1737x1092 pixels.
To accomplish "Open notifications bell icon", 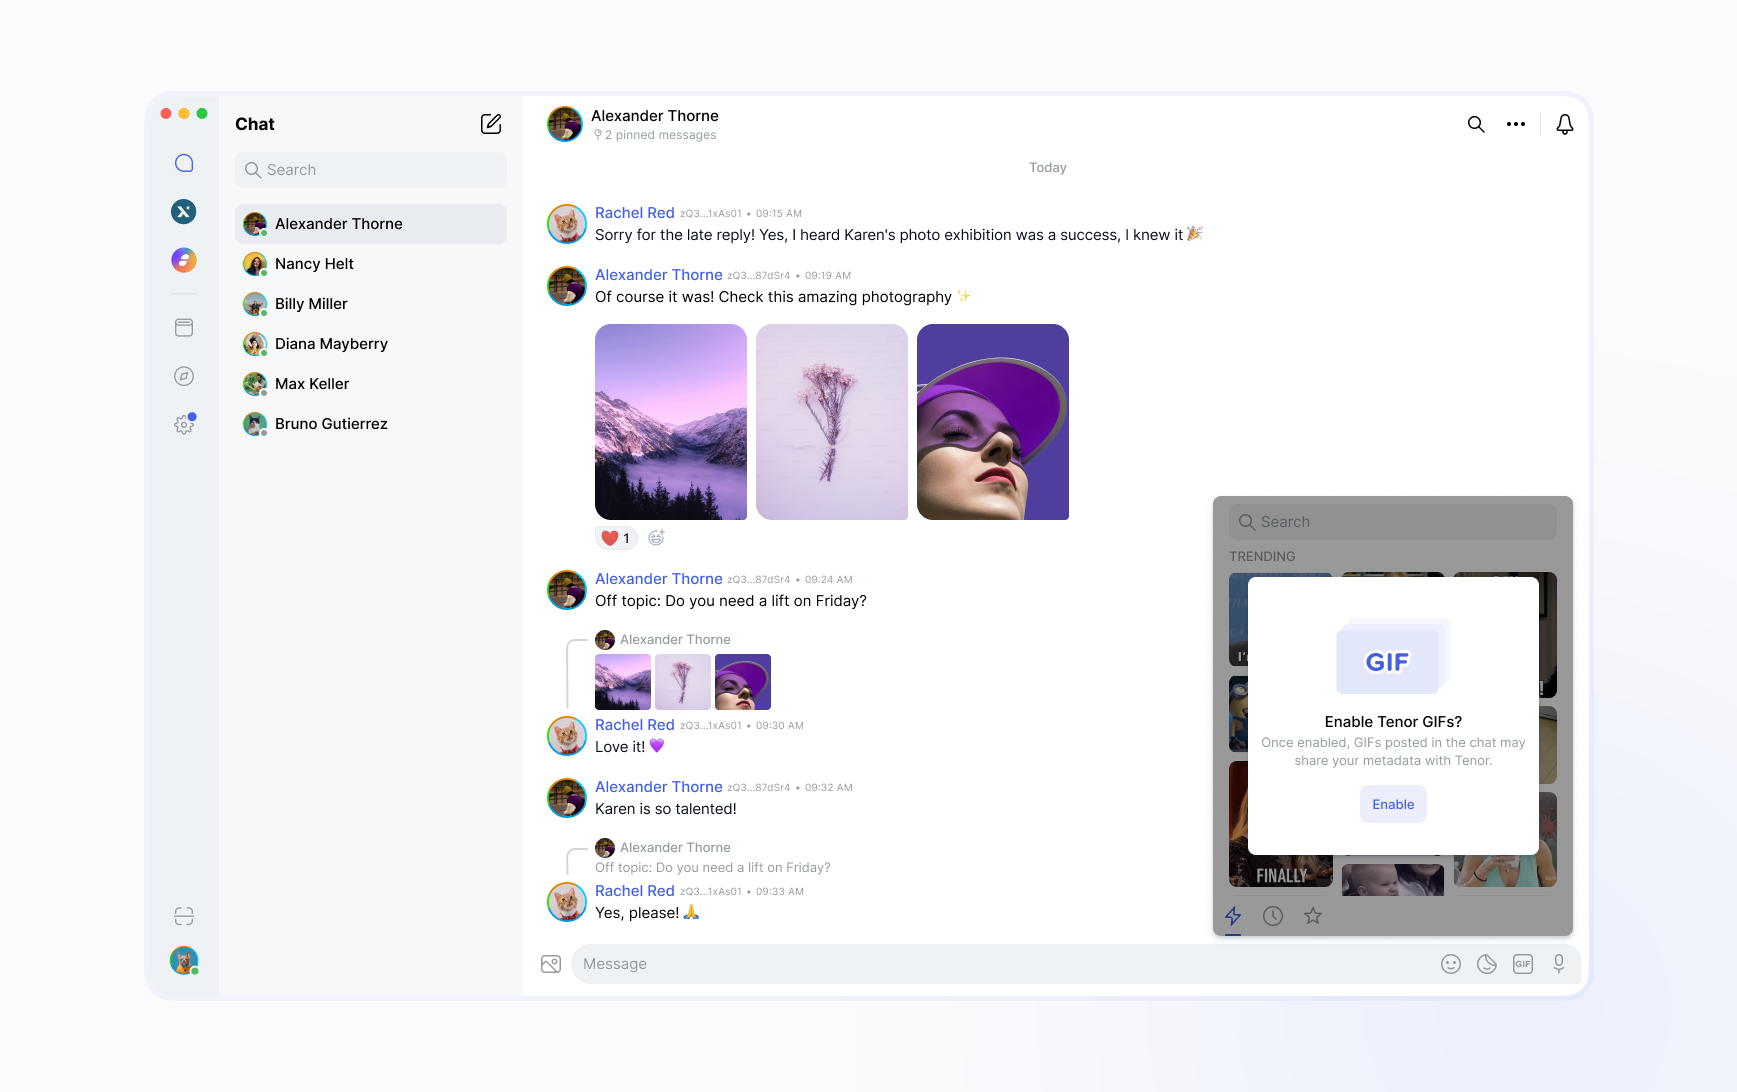I will coord(1565,124).
